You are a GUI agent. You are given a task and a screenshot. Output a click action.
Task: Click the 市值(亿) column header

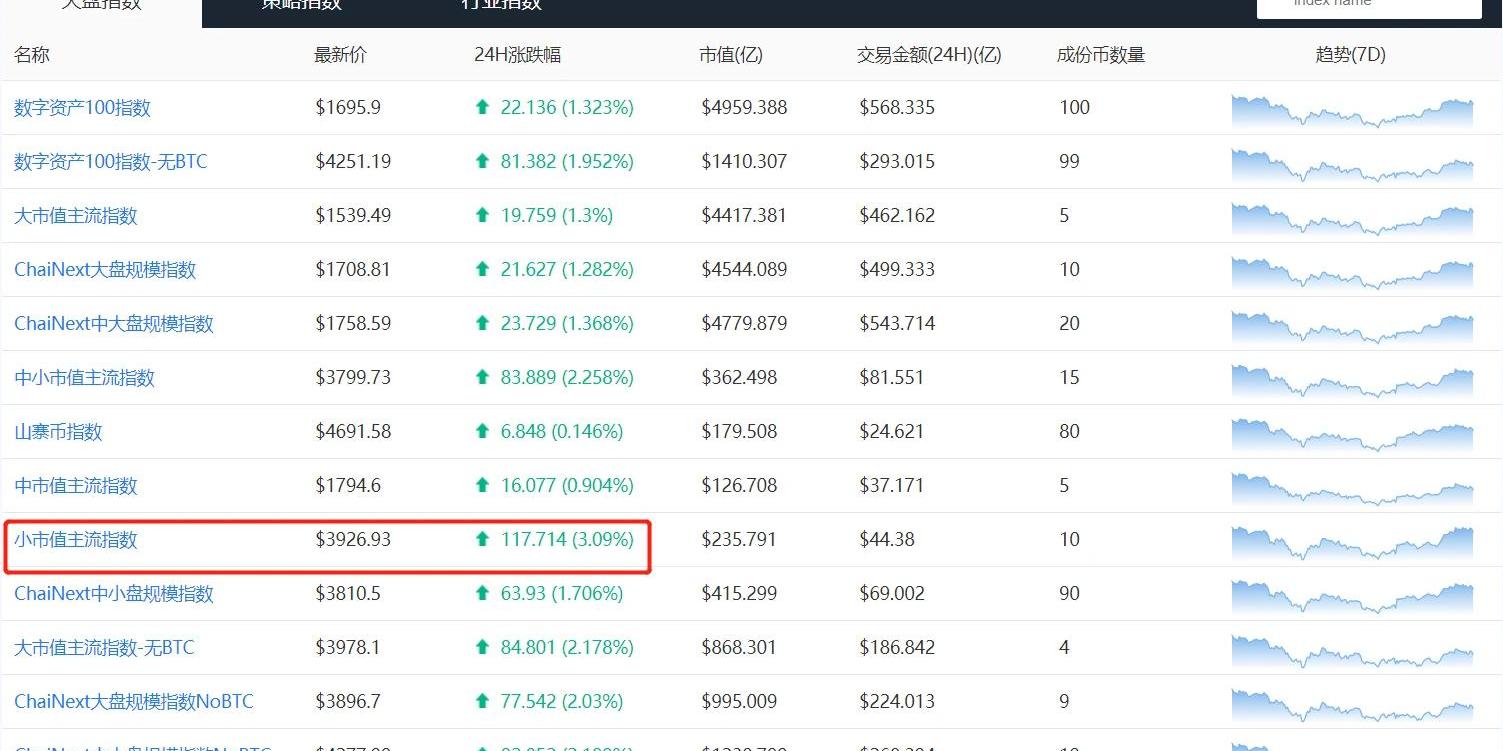coord(730,55)
